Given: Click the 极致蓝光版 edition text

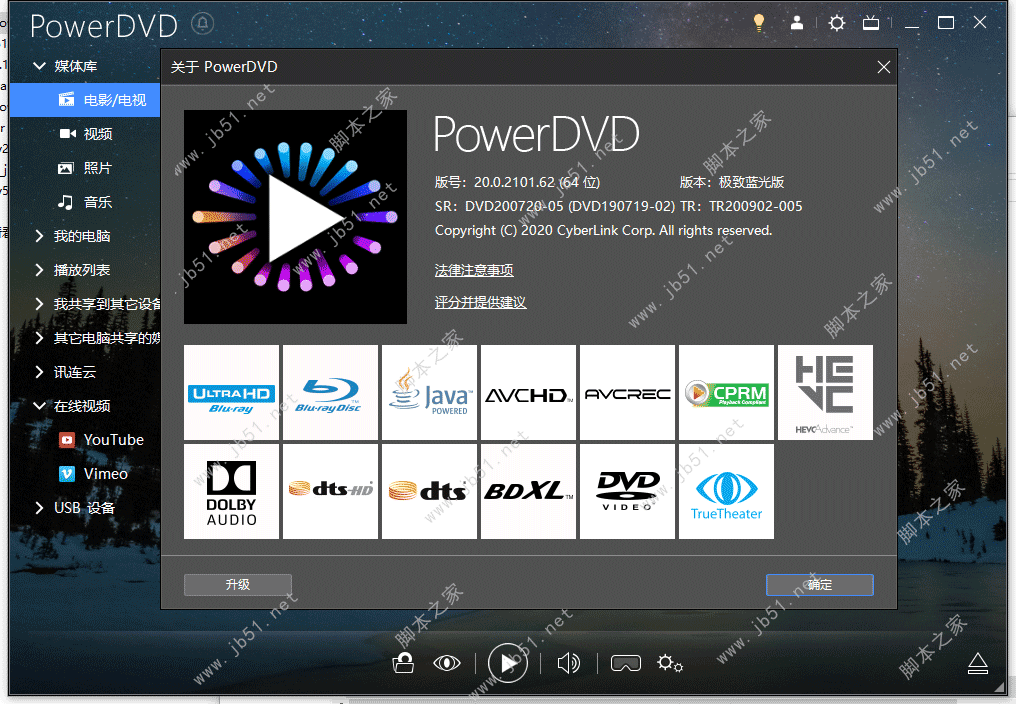Looking at the screenshot, I should click(x=751, y=182).
